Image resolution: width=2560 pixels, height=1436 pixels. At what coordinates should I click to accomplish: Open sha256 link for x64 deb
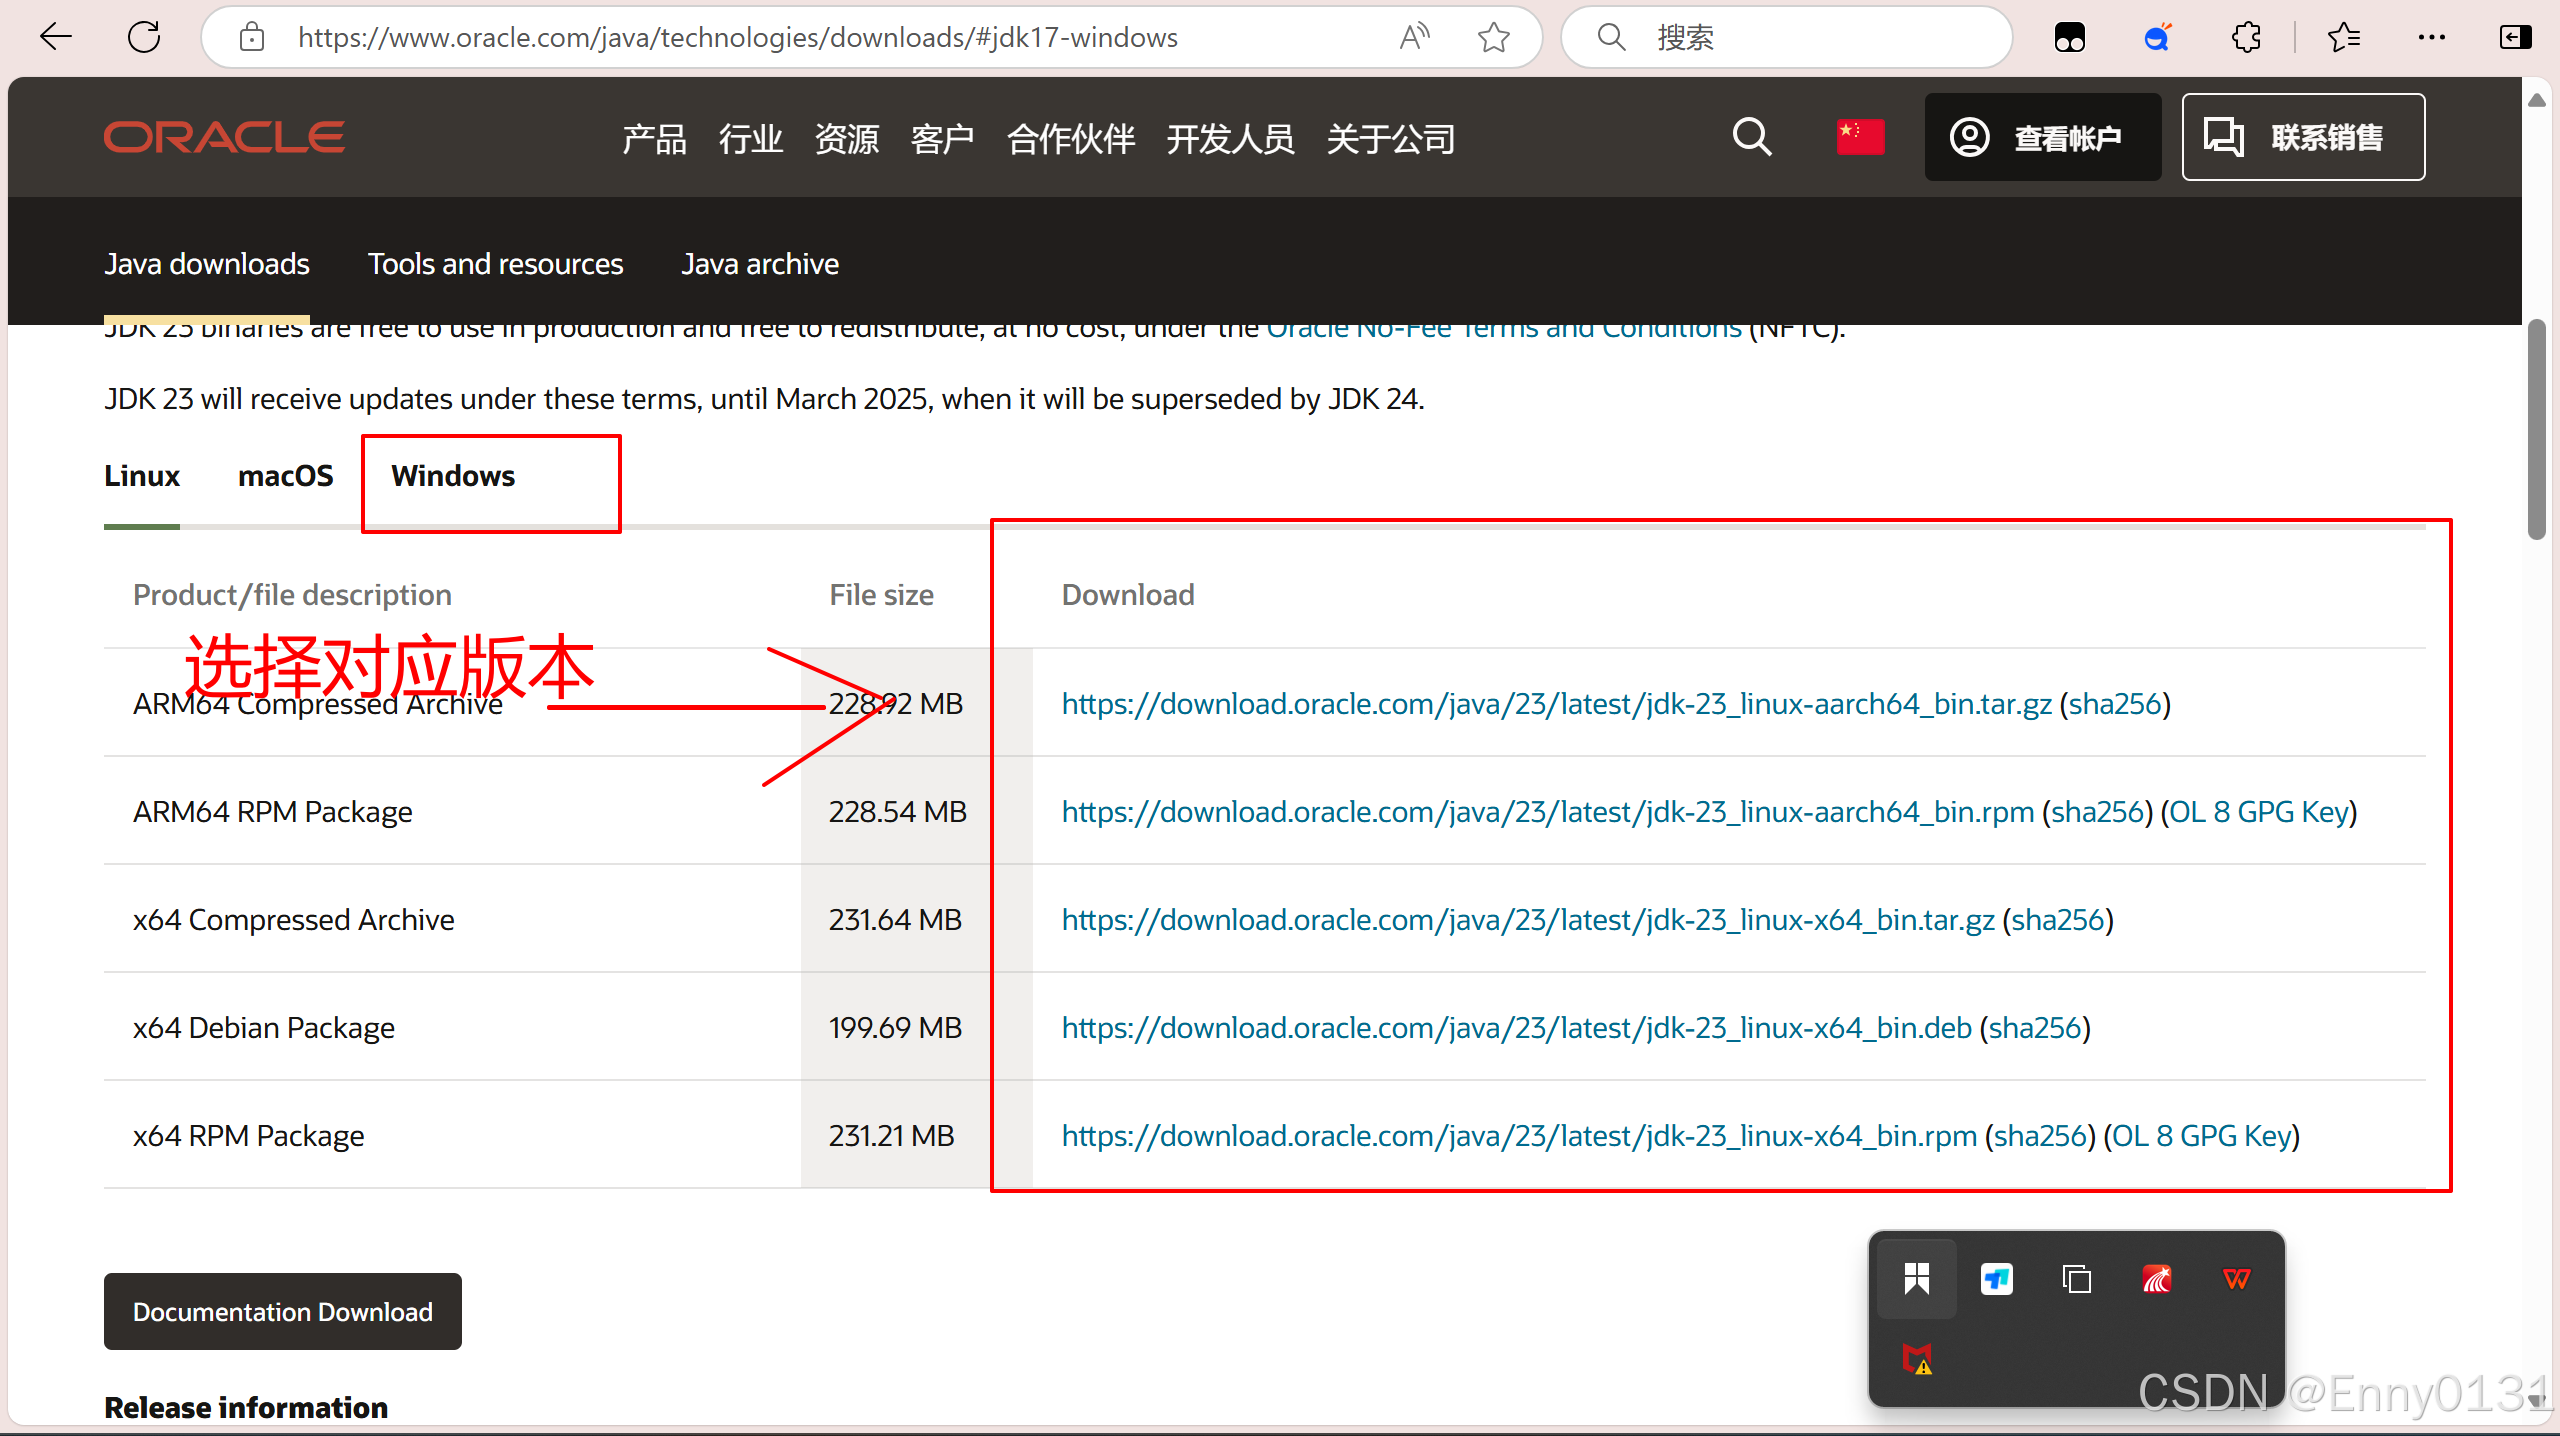pyautogui.click(x=2035, y=1028)
